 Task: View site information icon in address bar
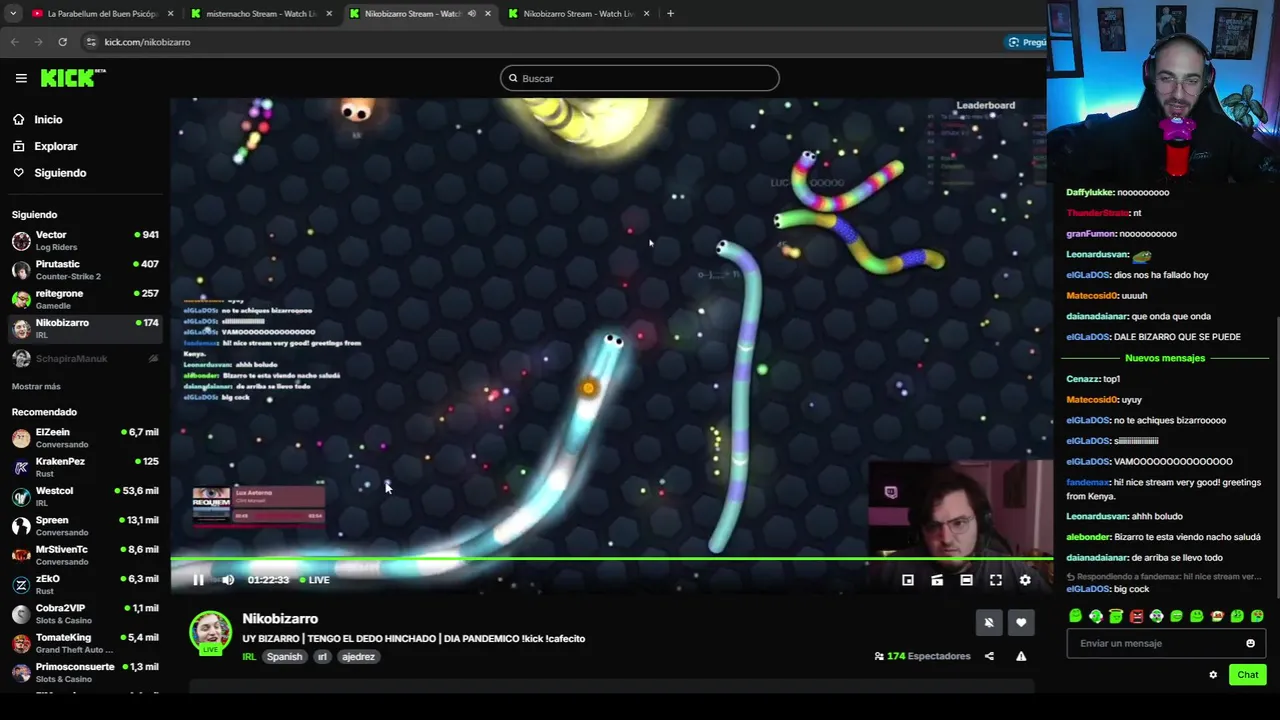91,42
